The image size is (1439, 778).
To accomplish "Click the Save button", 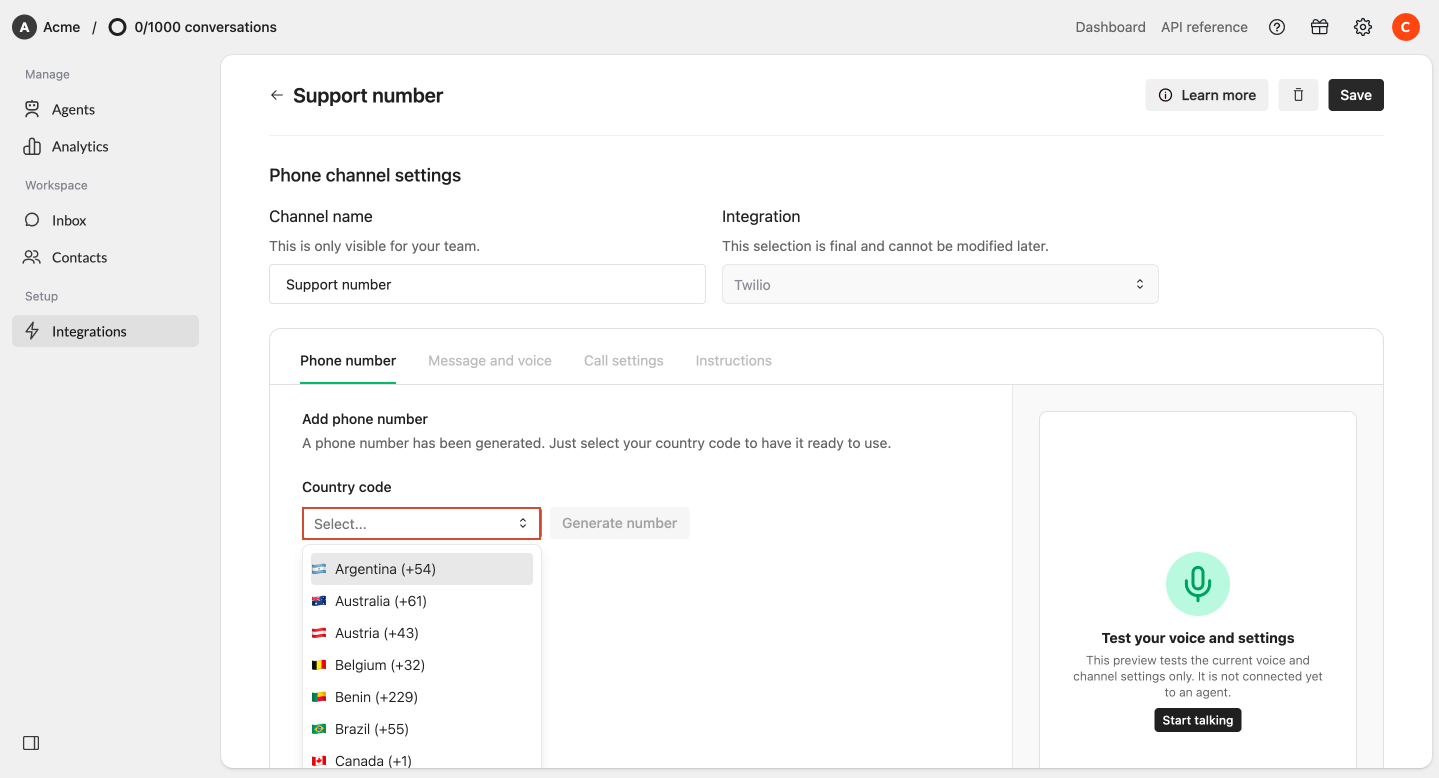I will [x=1356, y=95].
